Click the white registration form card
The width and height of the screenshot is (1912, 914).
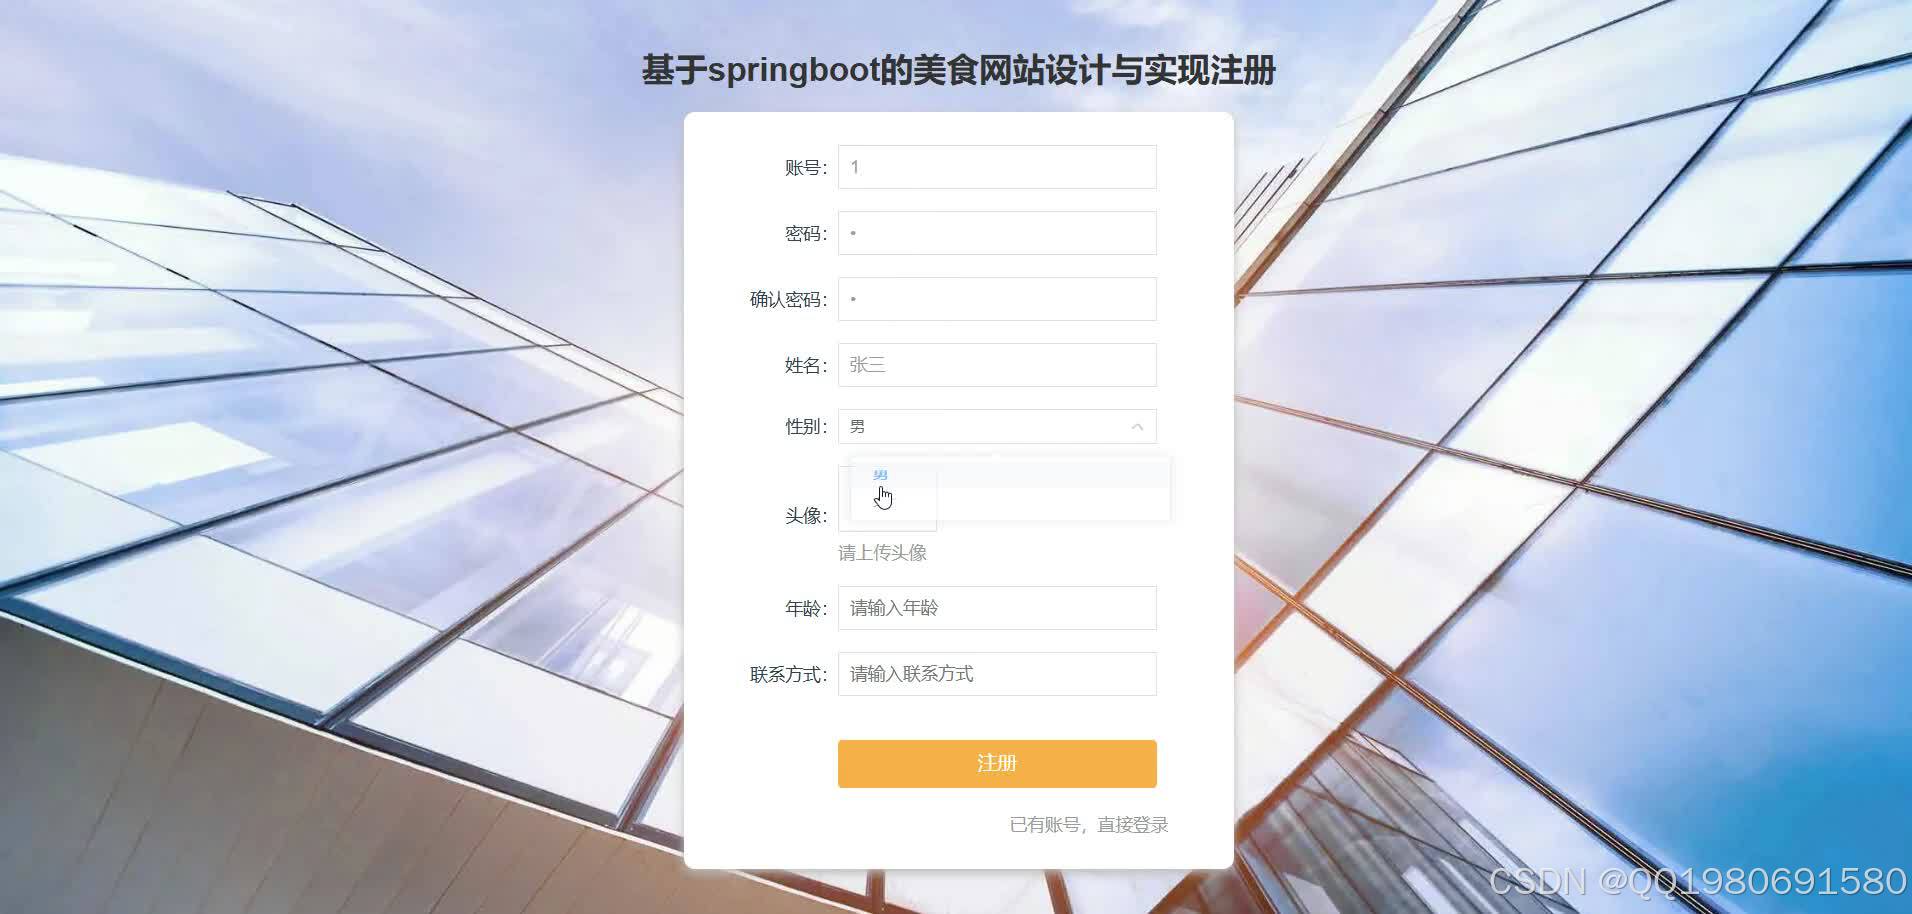tap(957, 490)
